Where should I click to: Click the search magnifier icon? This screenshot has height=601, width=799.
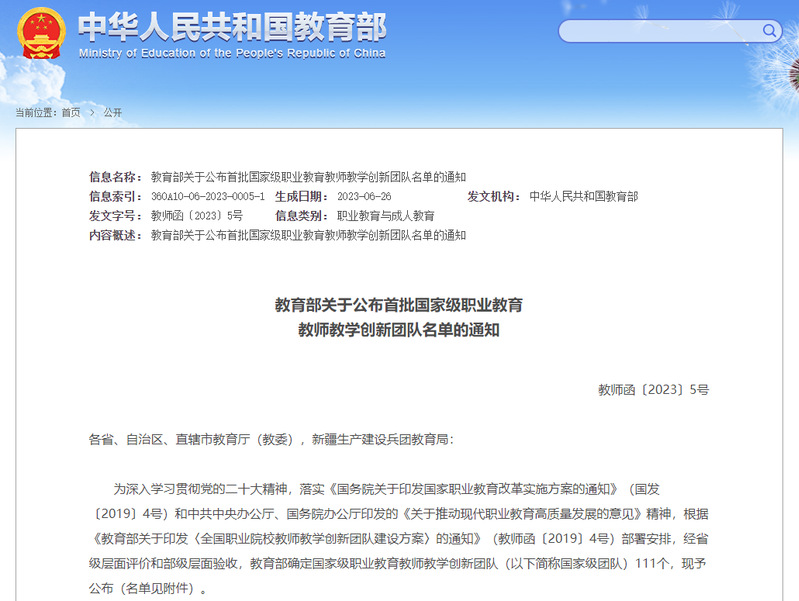pyautogui.click(x=769, y=31)
